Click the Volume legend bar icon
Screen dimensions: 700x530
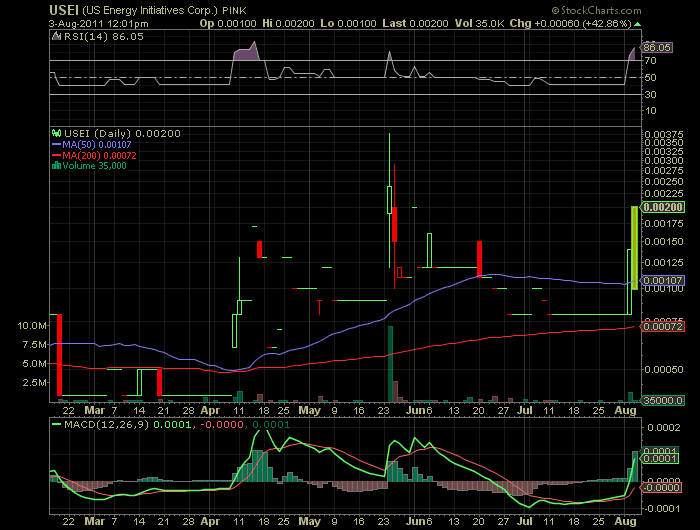(57, 166)
